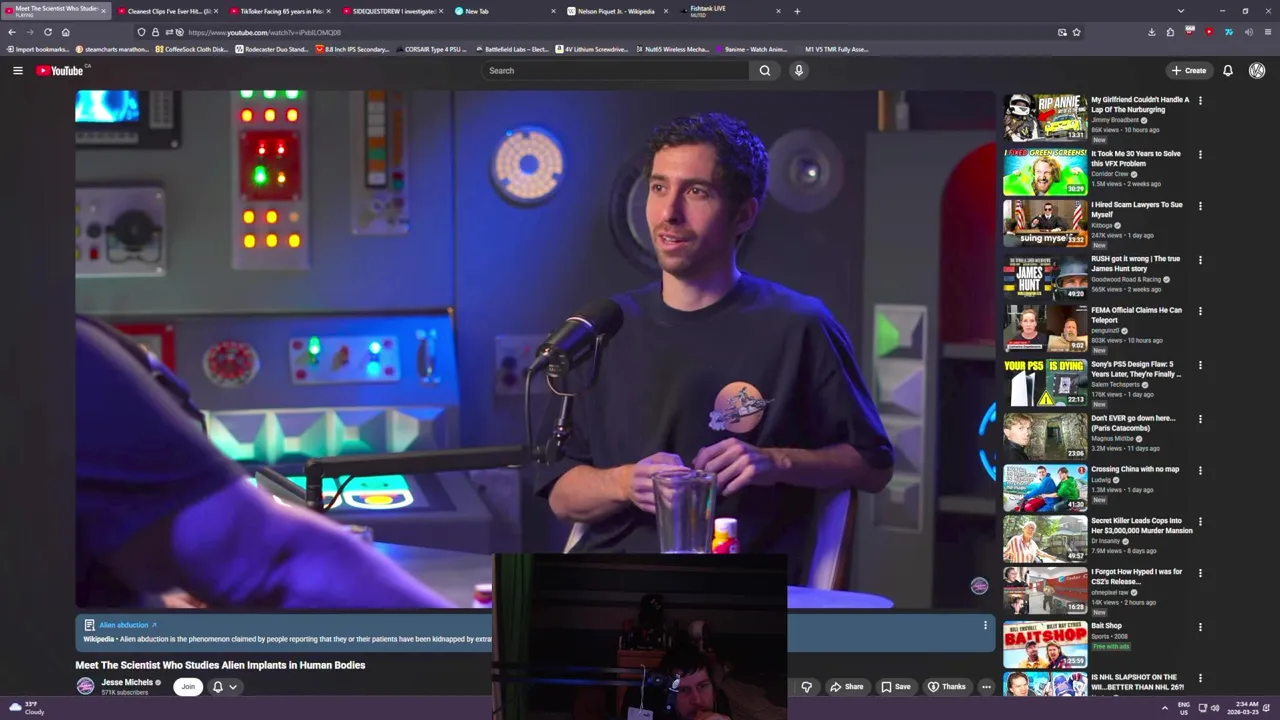Switch to SIDEQUESTDREW I investigate tab

393,11
